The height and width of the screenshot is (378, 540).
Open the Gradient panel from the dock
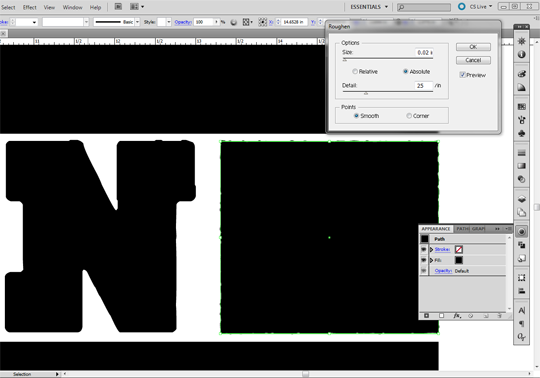click(521, 166)
